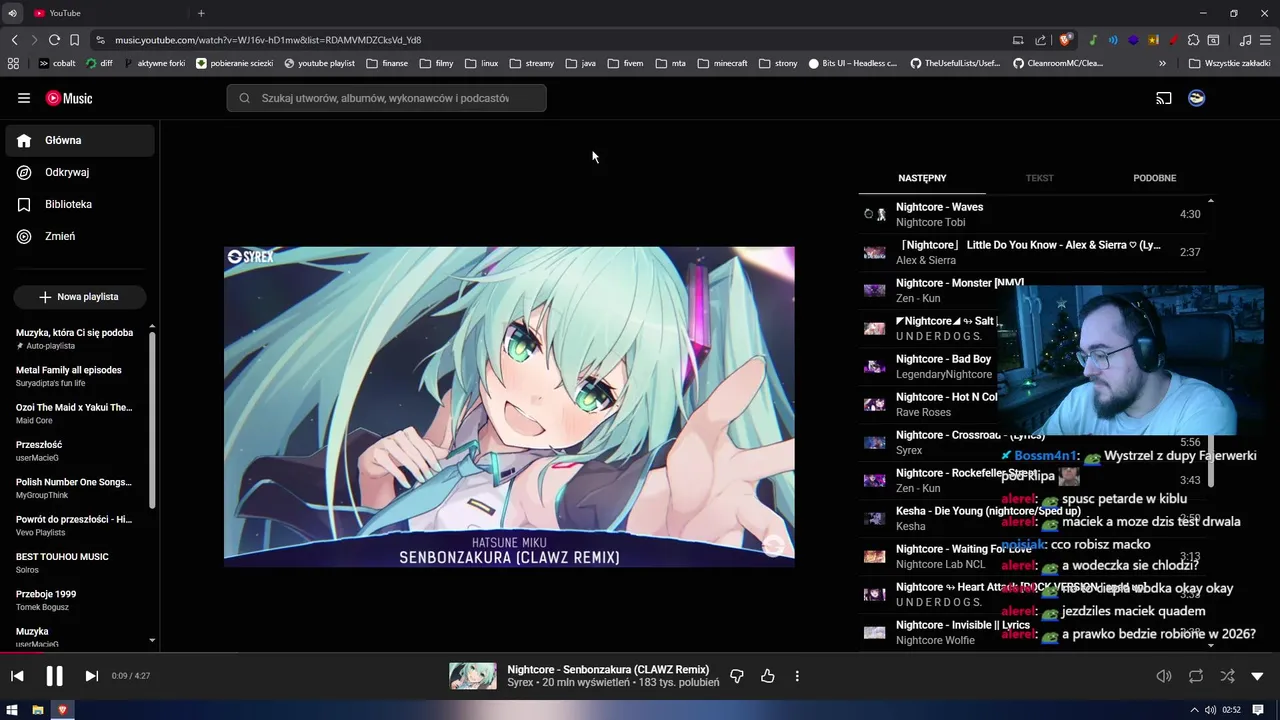Click the Brave taskbar icon

(63, 710)
